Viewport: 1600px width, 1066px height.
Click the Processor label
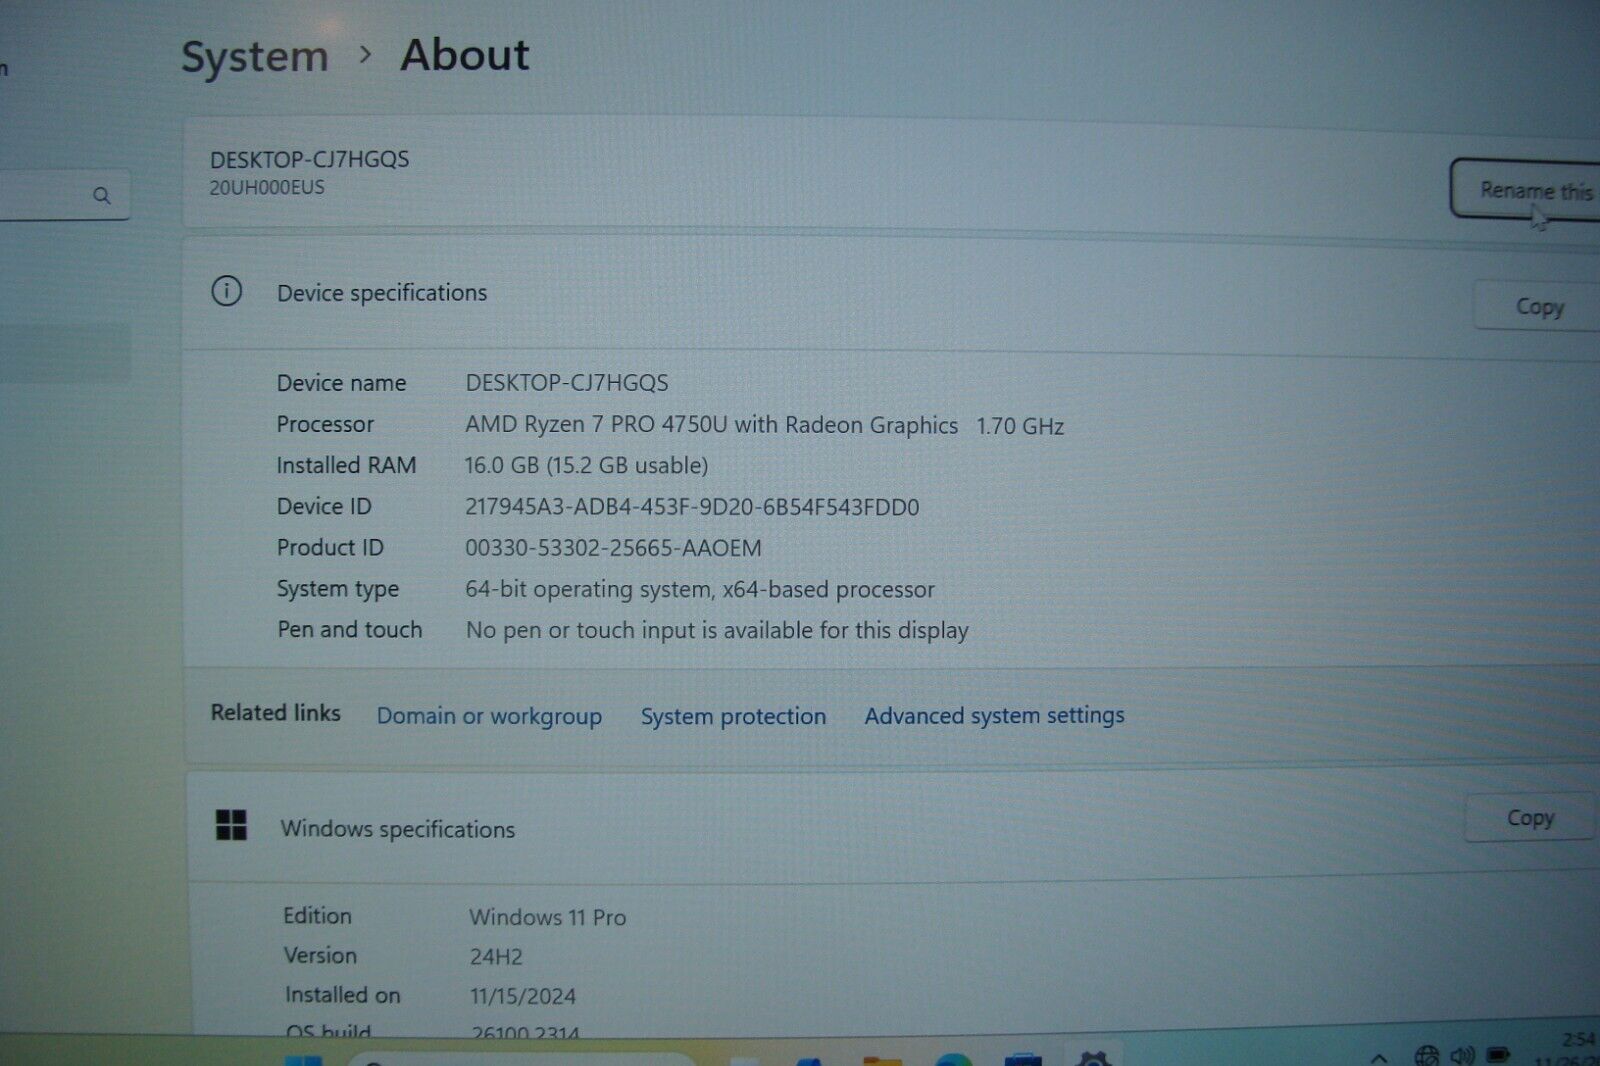tap(325, 424)
